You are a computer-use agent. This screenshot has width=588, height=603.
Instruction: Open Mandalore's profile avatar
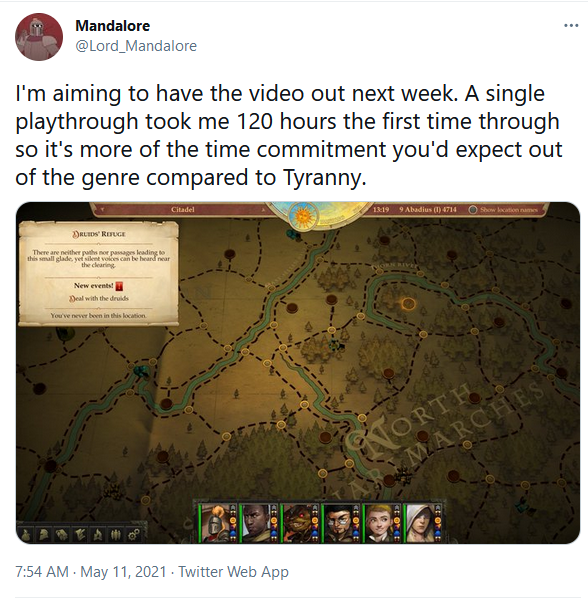pos(39,37)
